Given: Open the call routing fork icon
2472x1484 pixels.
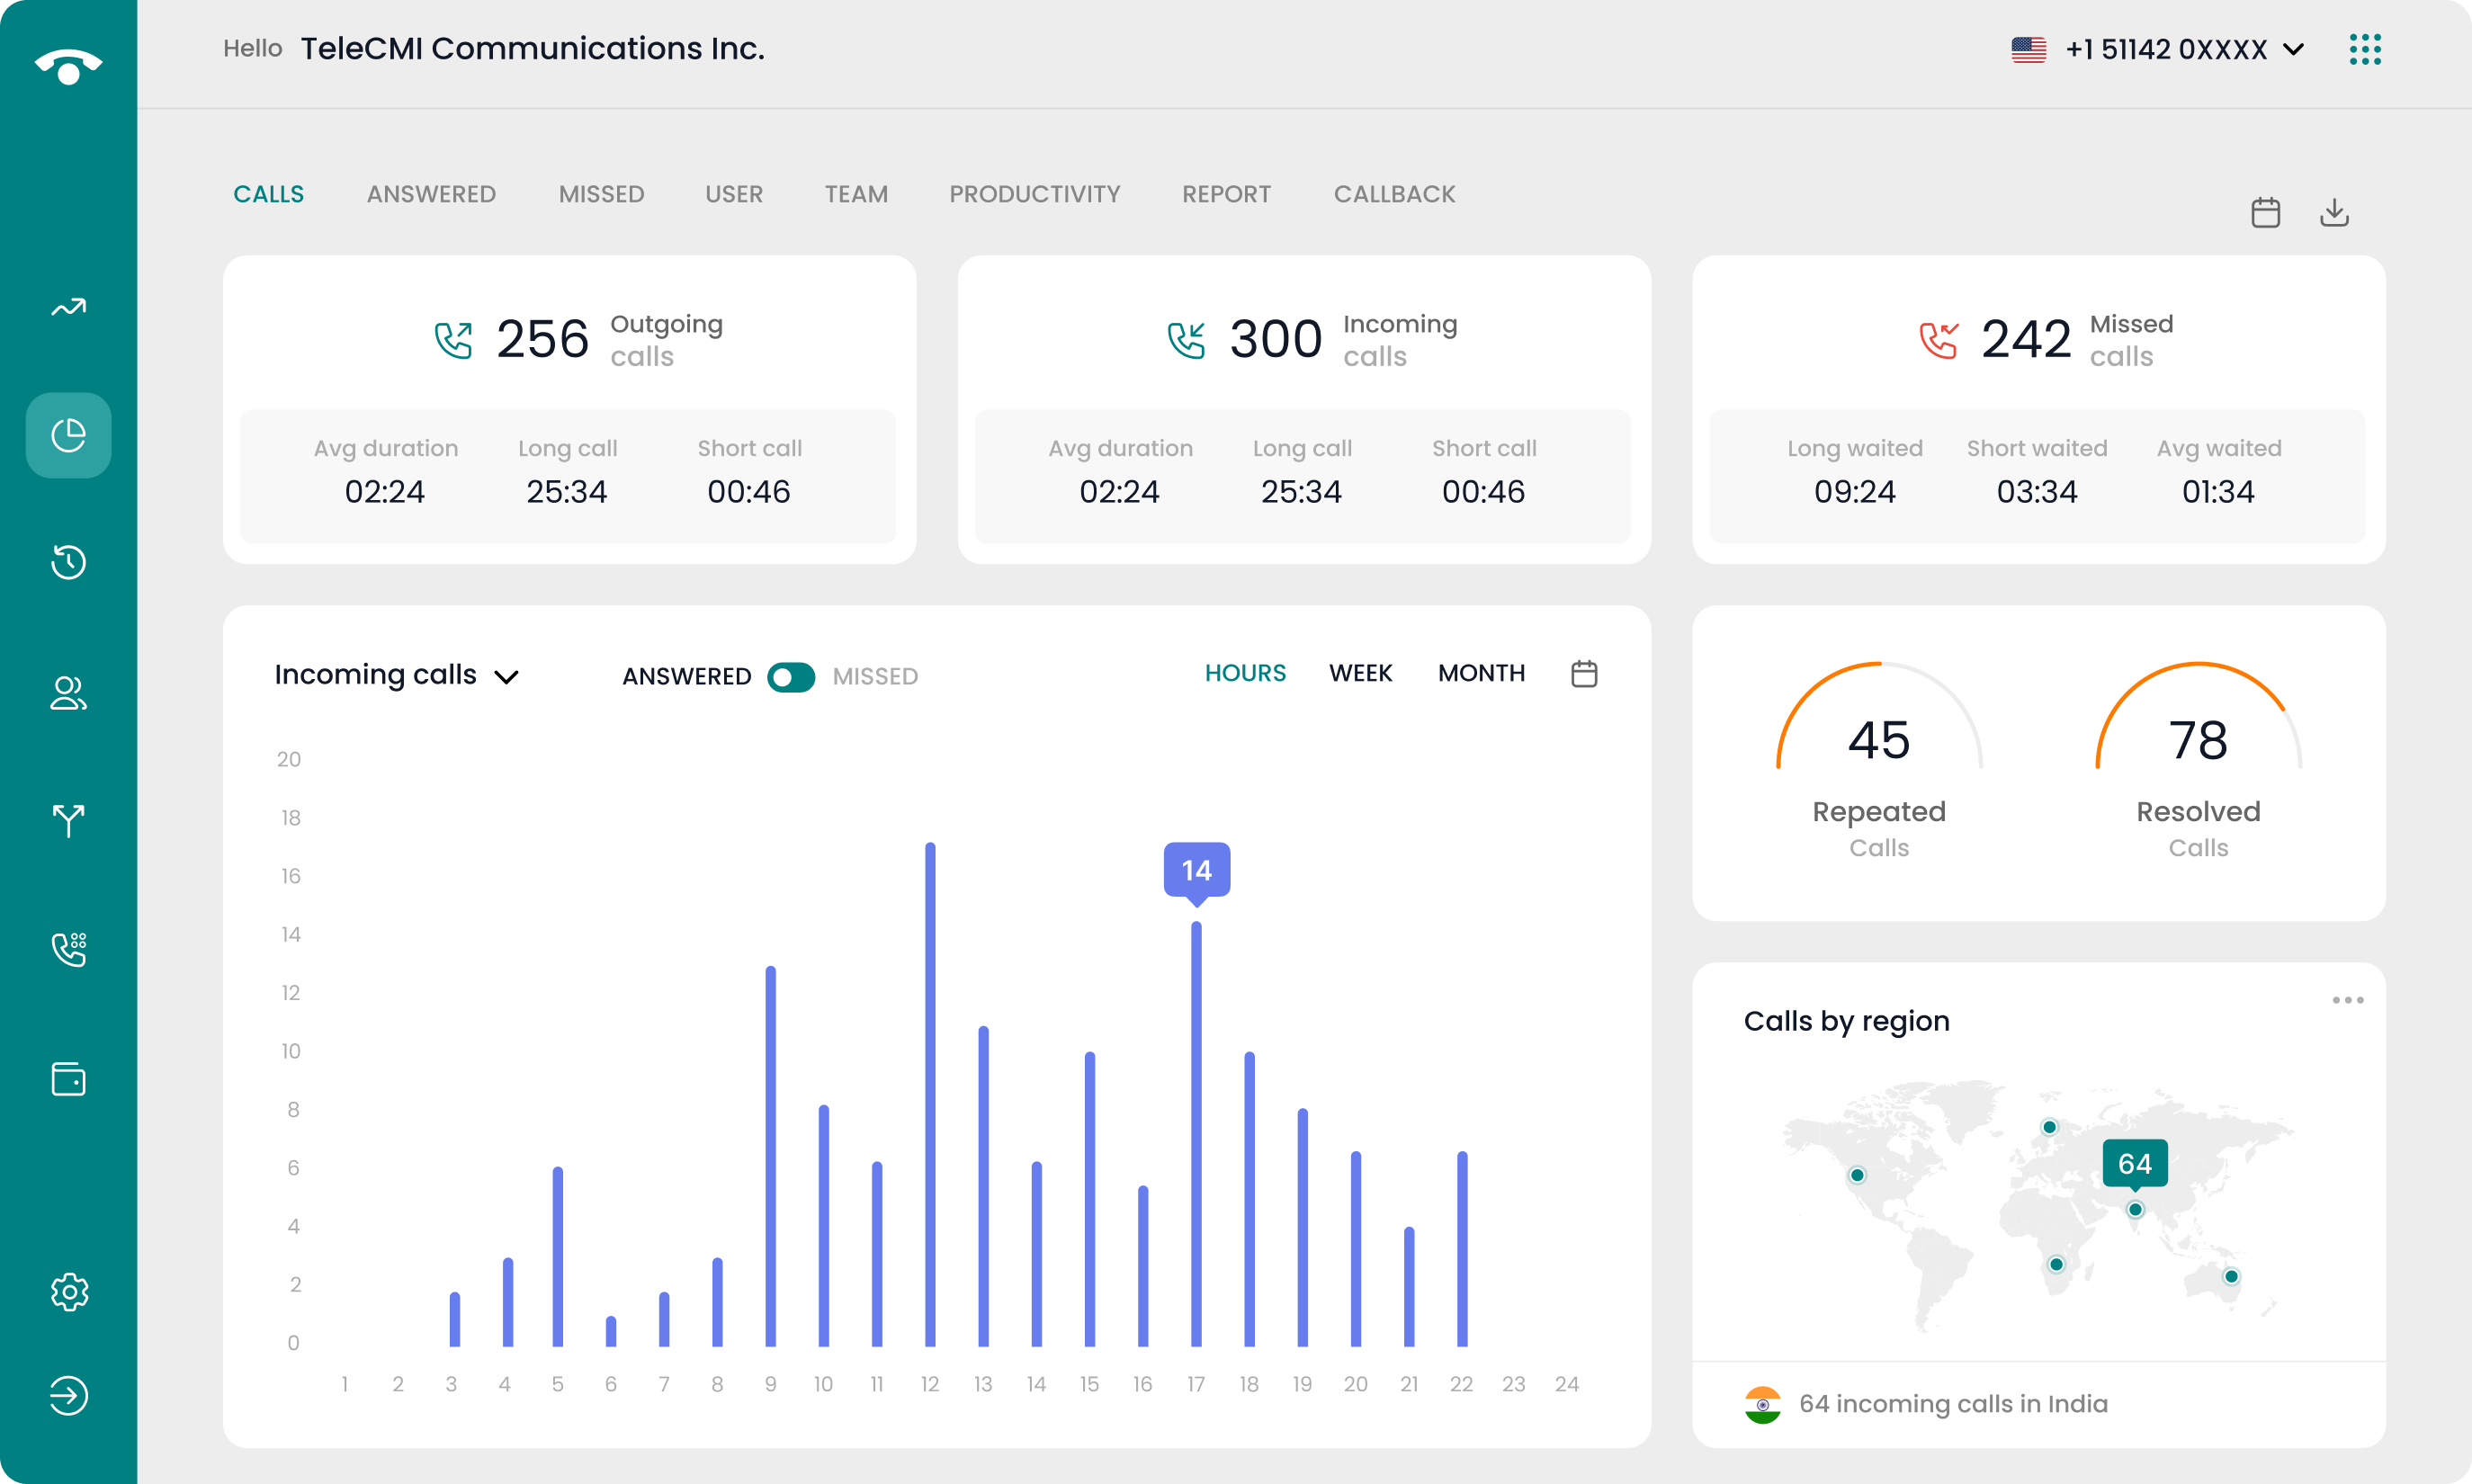Looking at the screenshot, I should pyautogui.click(x=68, y=820).
